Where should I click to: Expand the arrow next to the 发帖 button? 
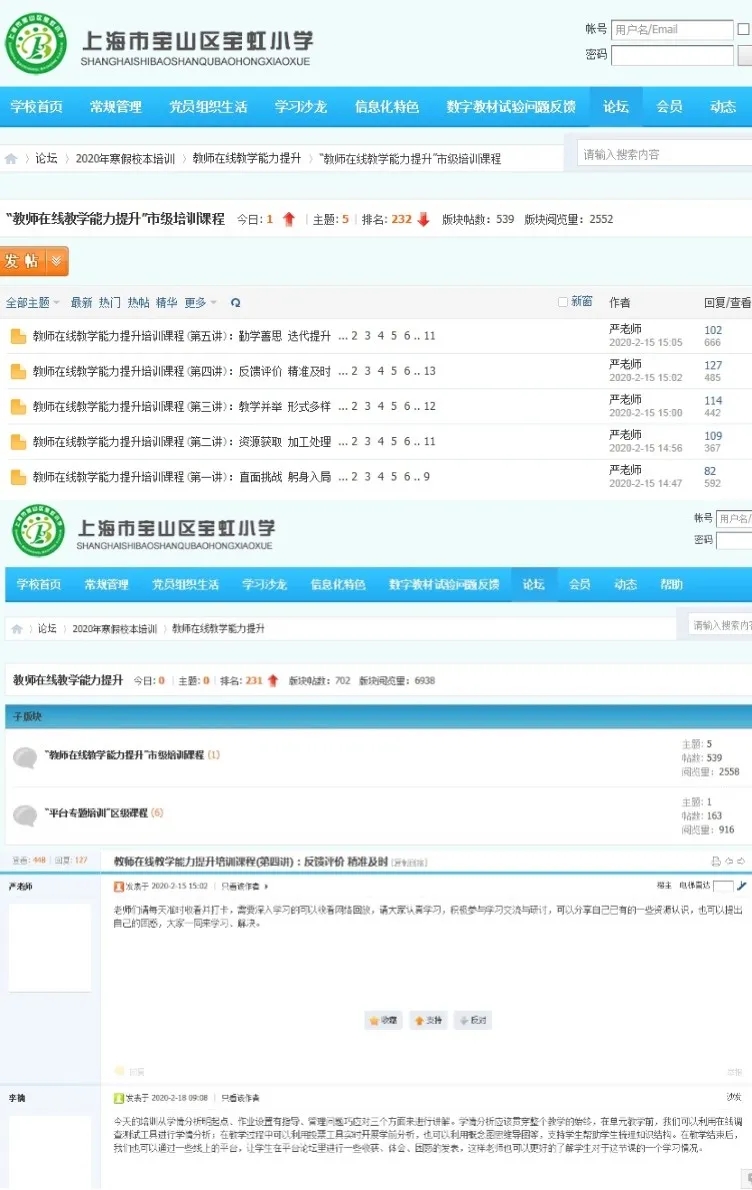click(57, 261)
